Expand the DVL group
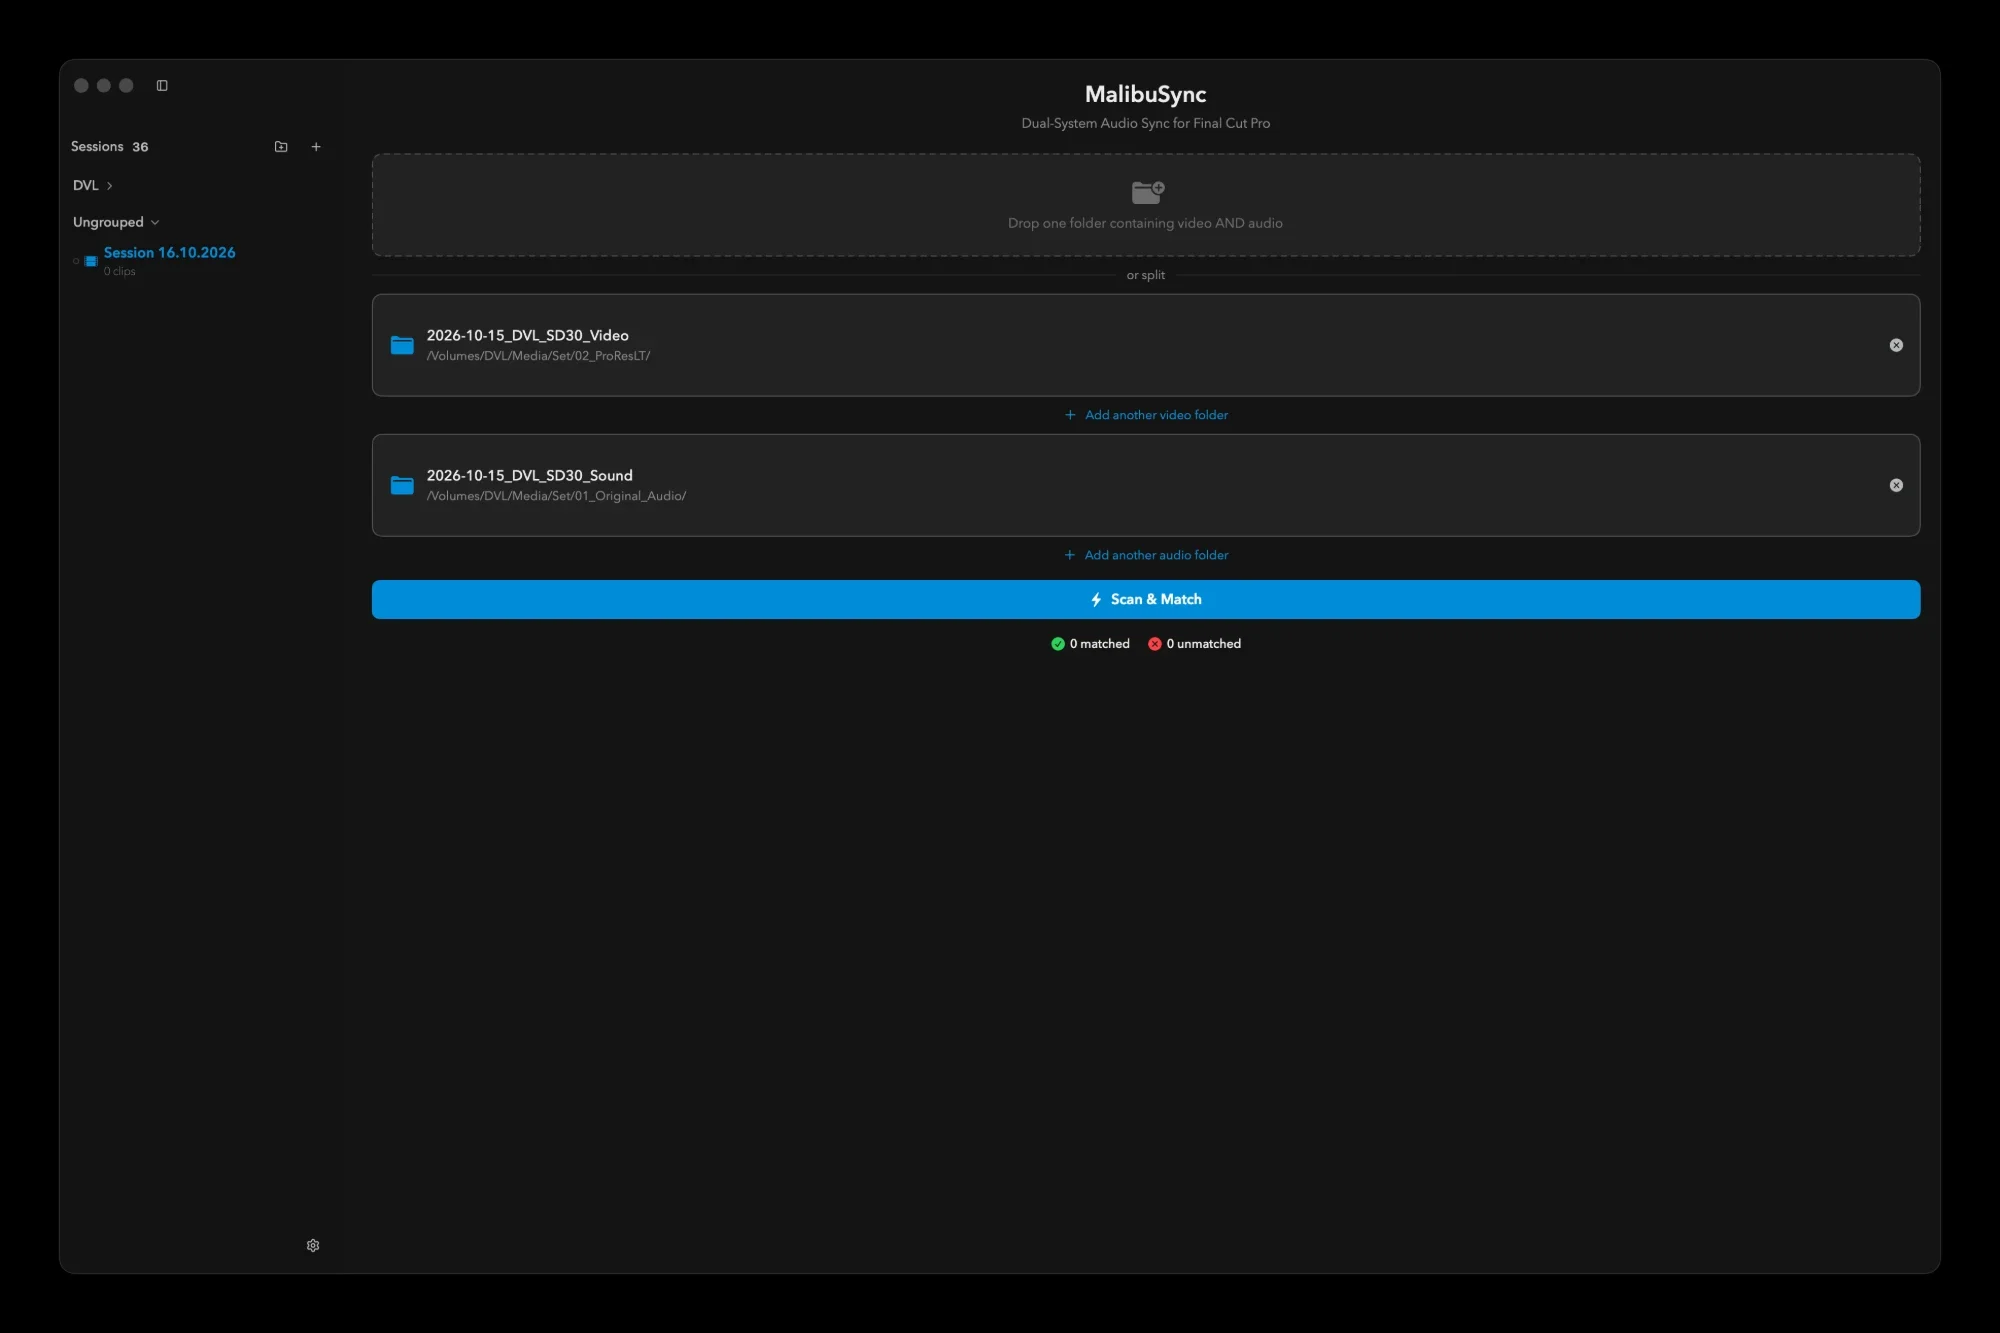Viewport: 2000px width, 1333px height. click(x=93, y=186)
